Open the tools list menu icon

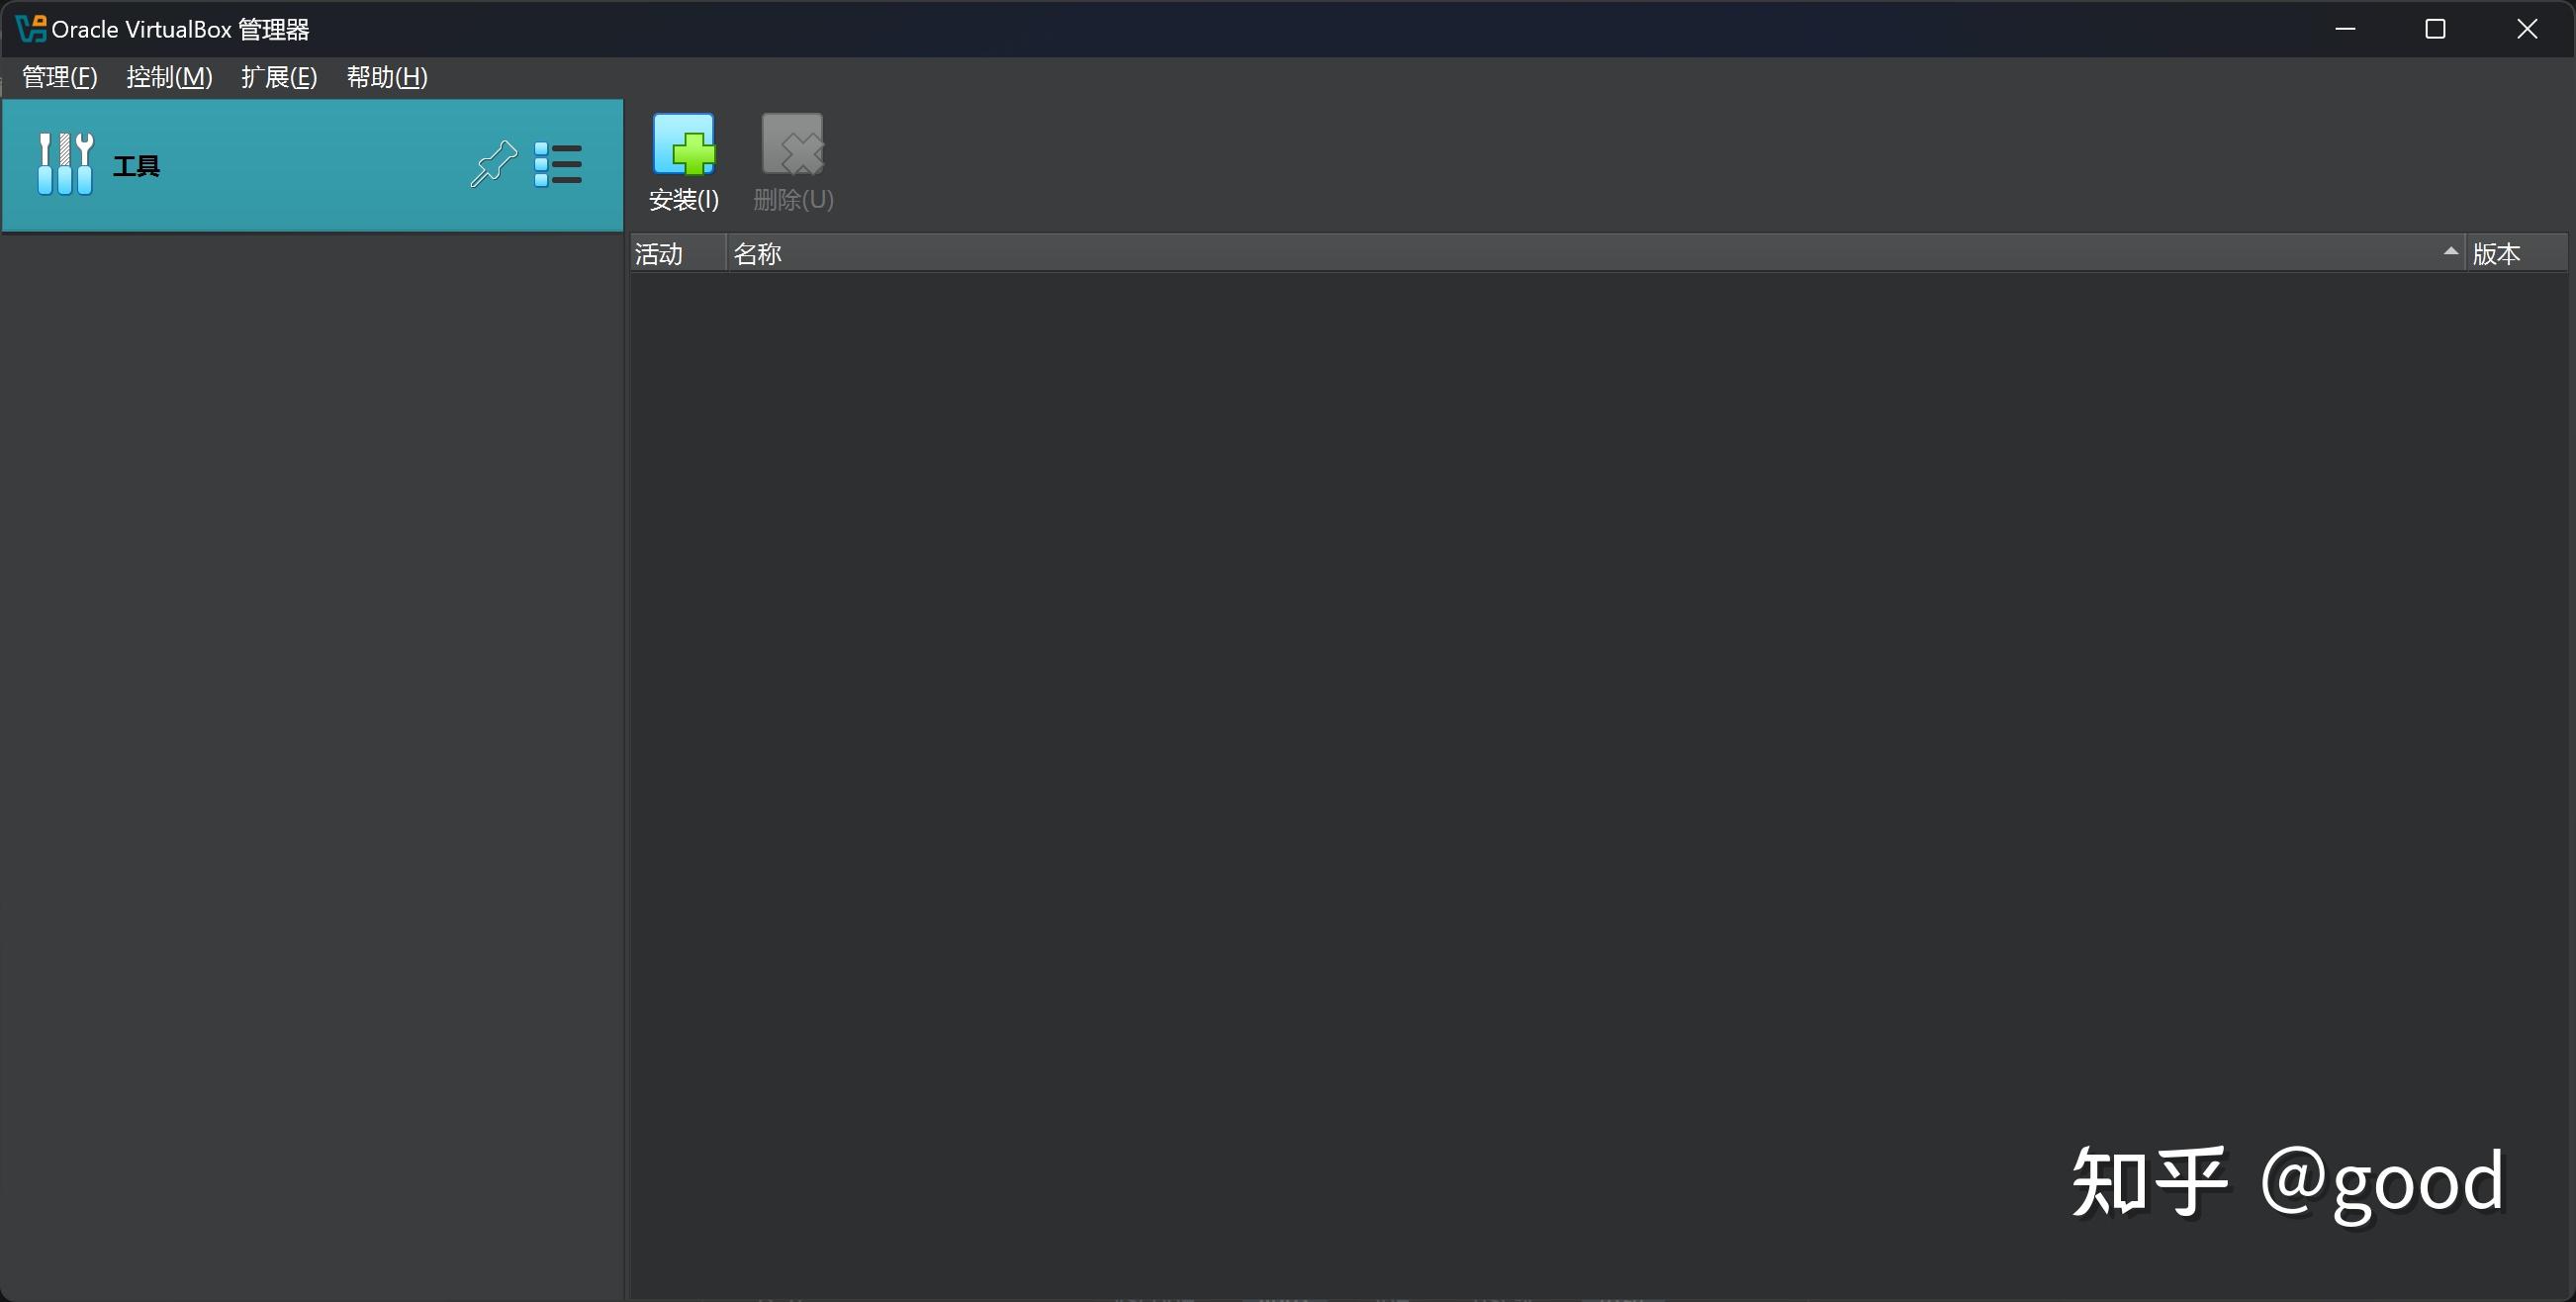(558, 164)
